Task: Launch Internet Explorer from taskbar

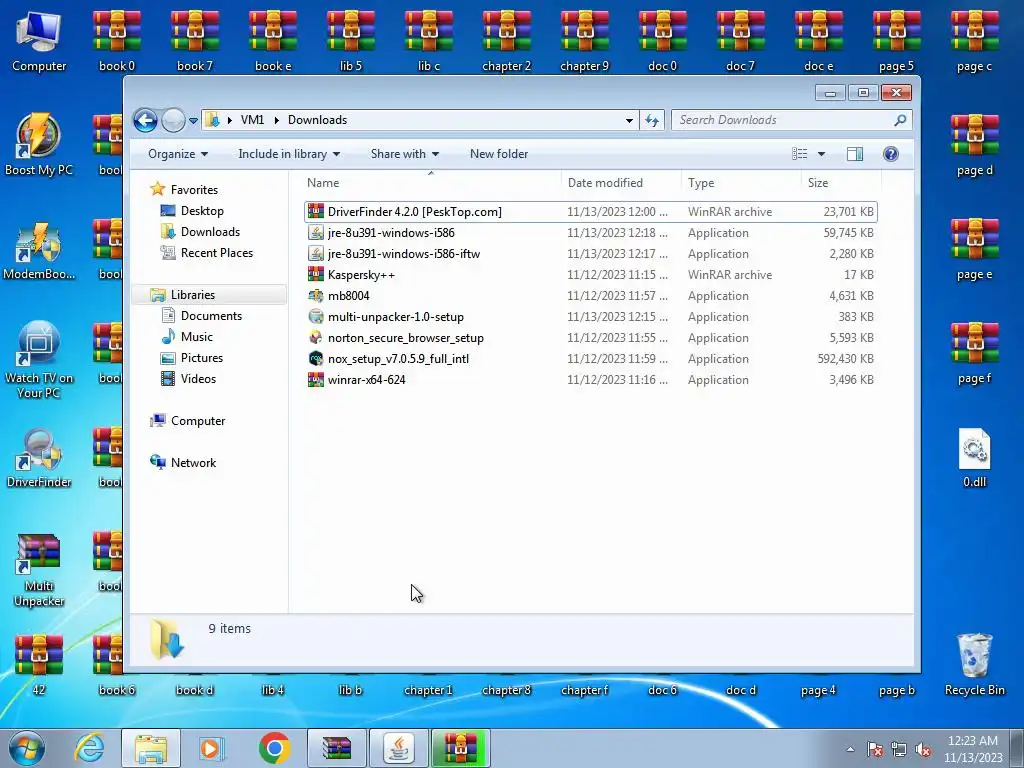Action: point(89,748)
